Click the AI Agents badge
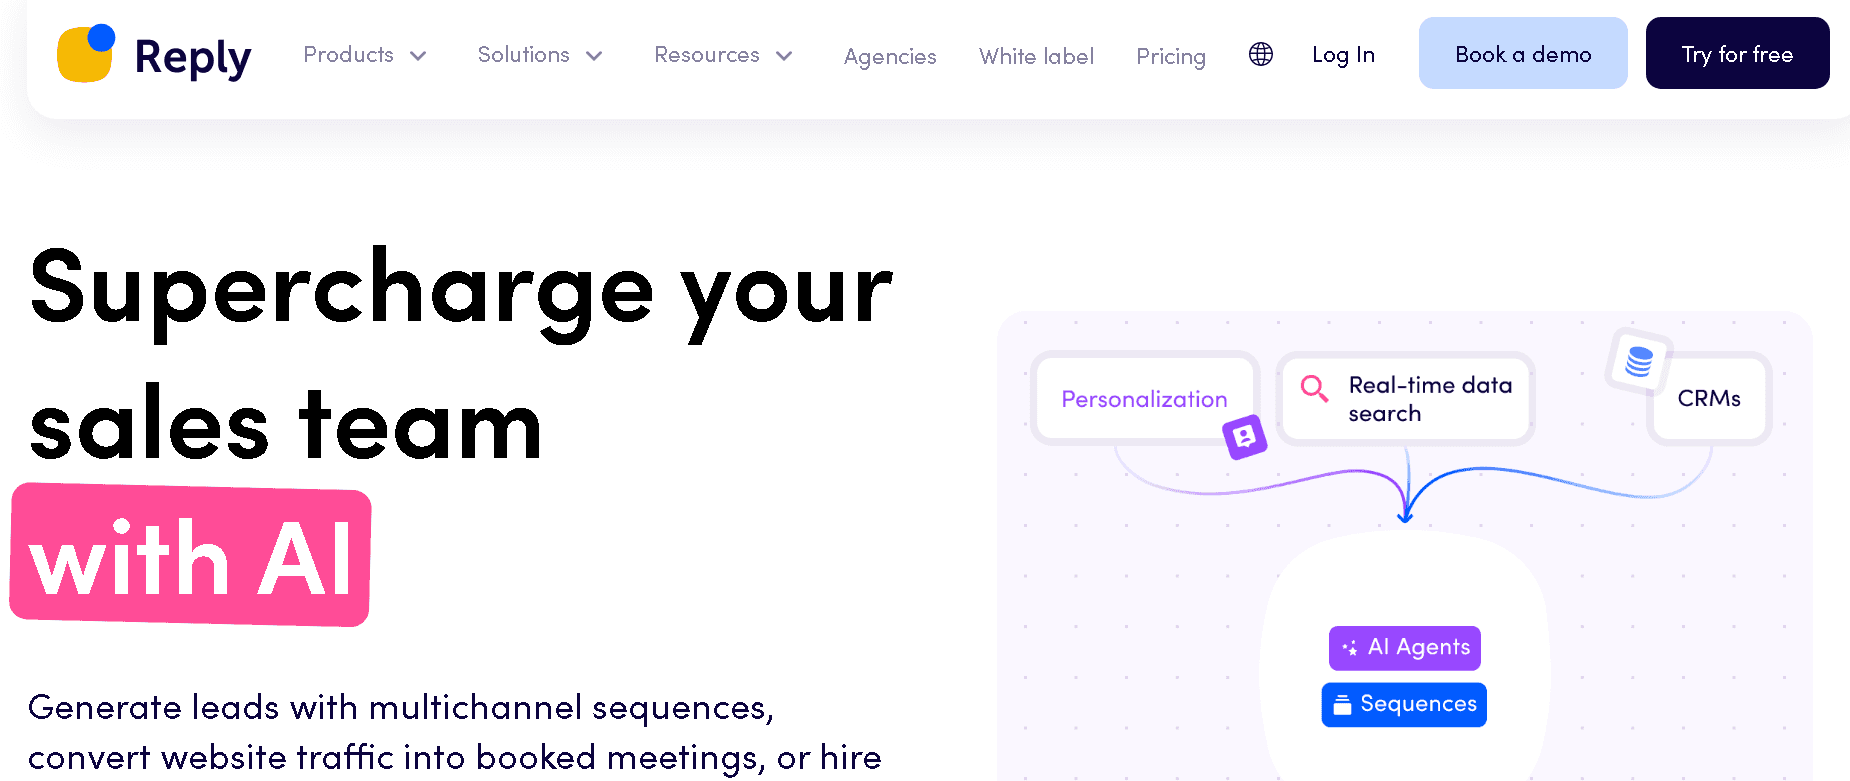Image resolution: width=1850 pixels, height=781 pixels. [x=1404, y=647]
